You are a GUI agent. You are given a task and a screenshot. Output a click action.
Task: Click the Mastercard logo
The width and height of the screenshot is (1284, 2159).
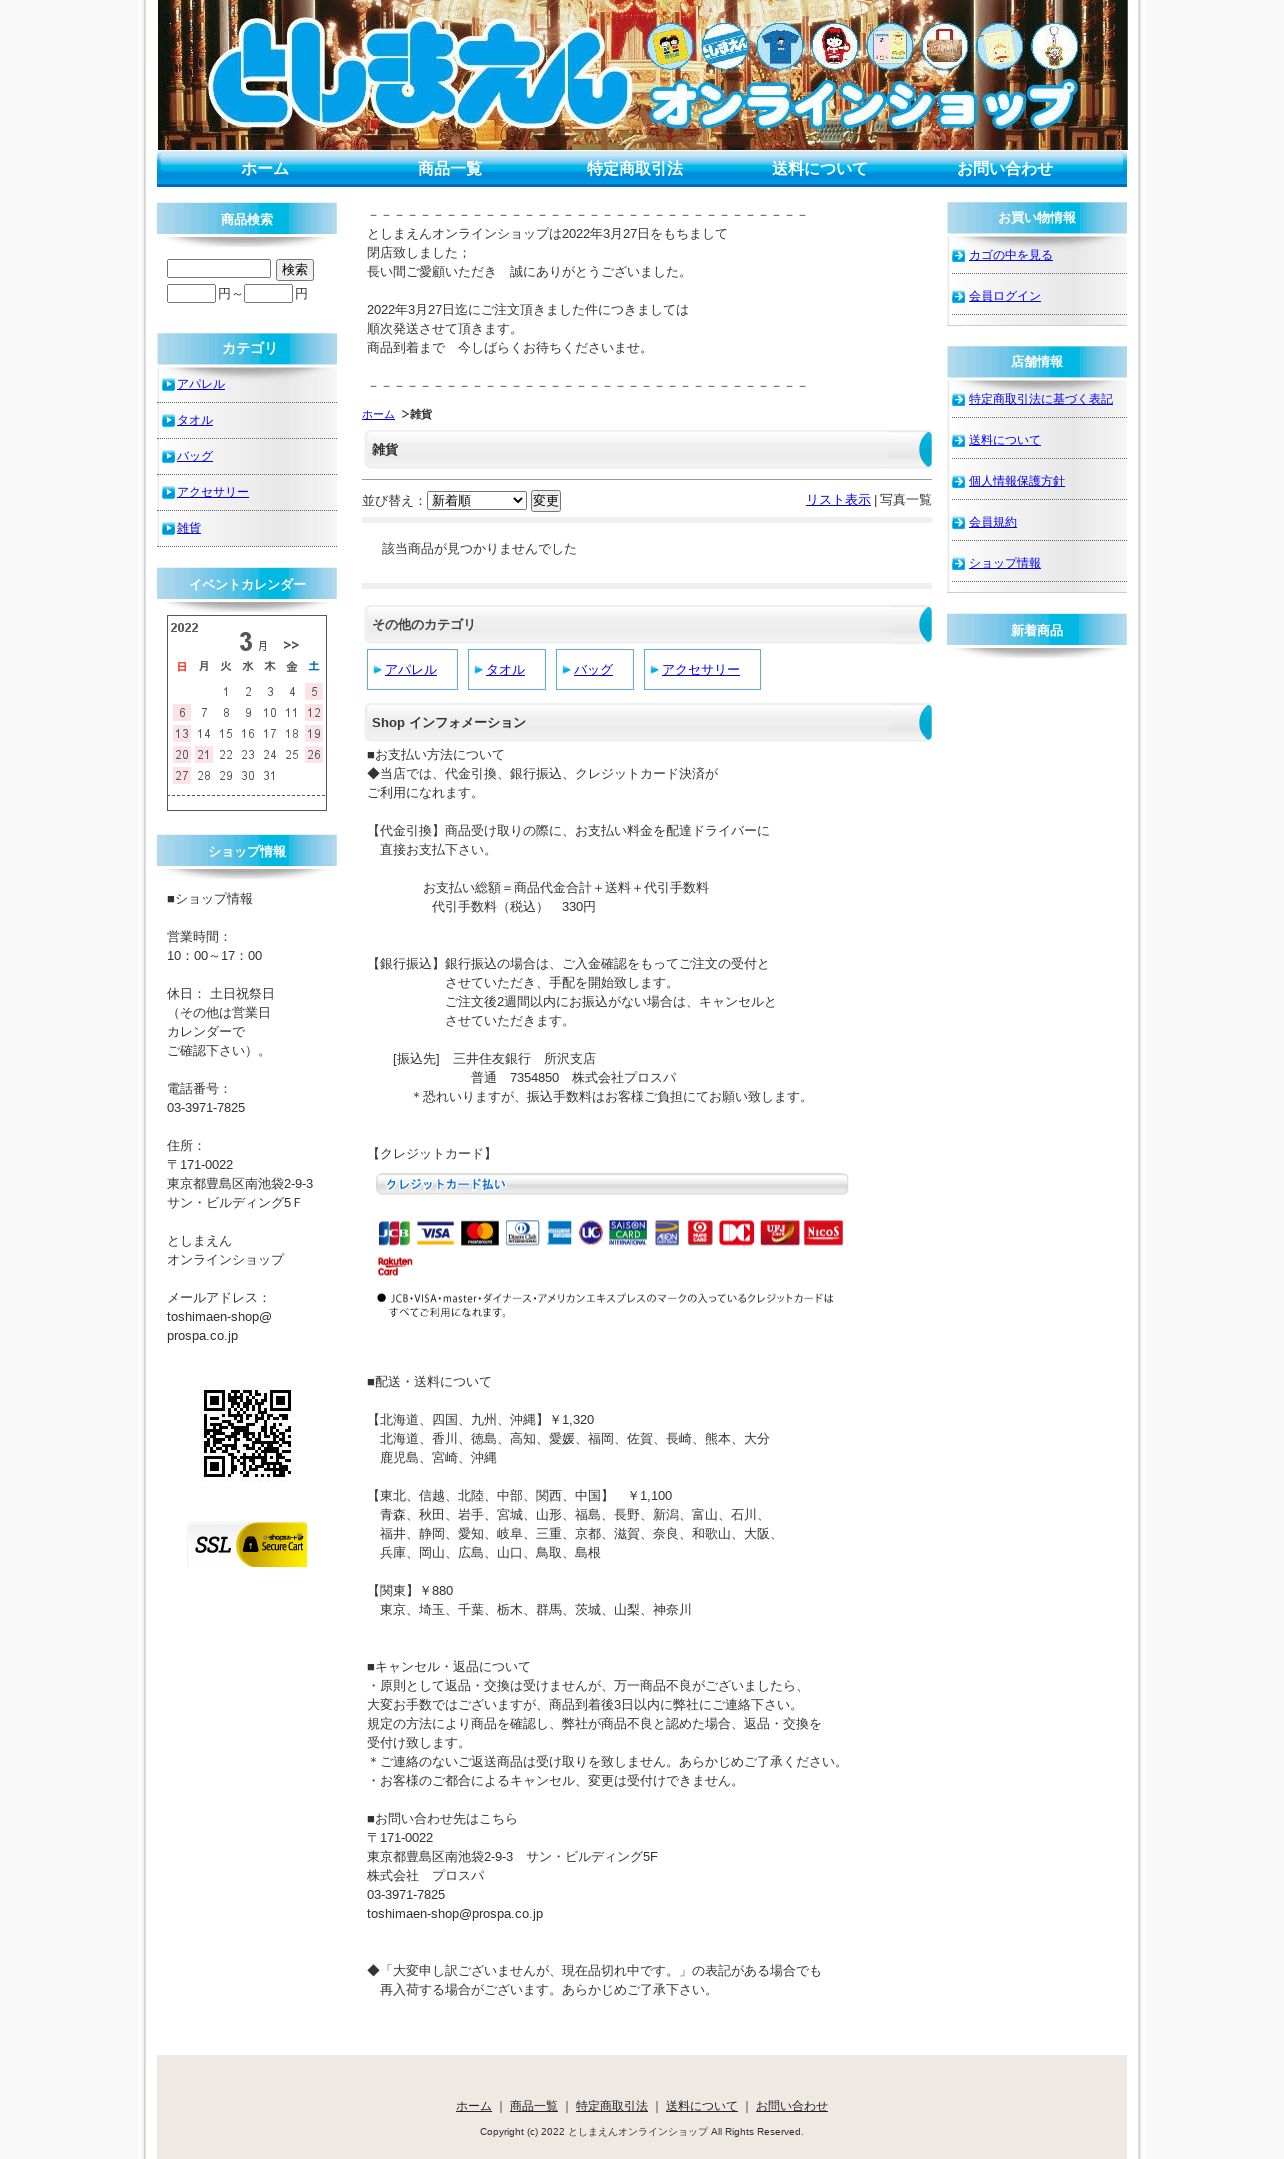pyautogui.click(x=480, y=1233)
